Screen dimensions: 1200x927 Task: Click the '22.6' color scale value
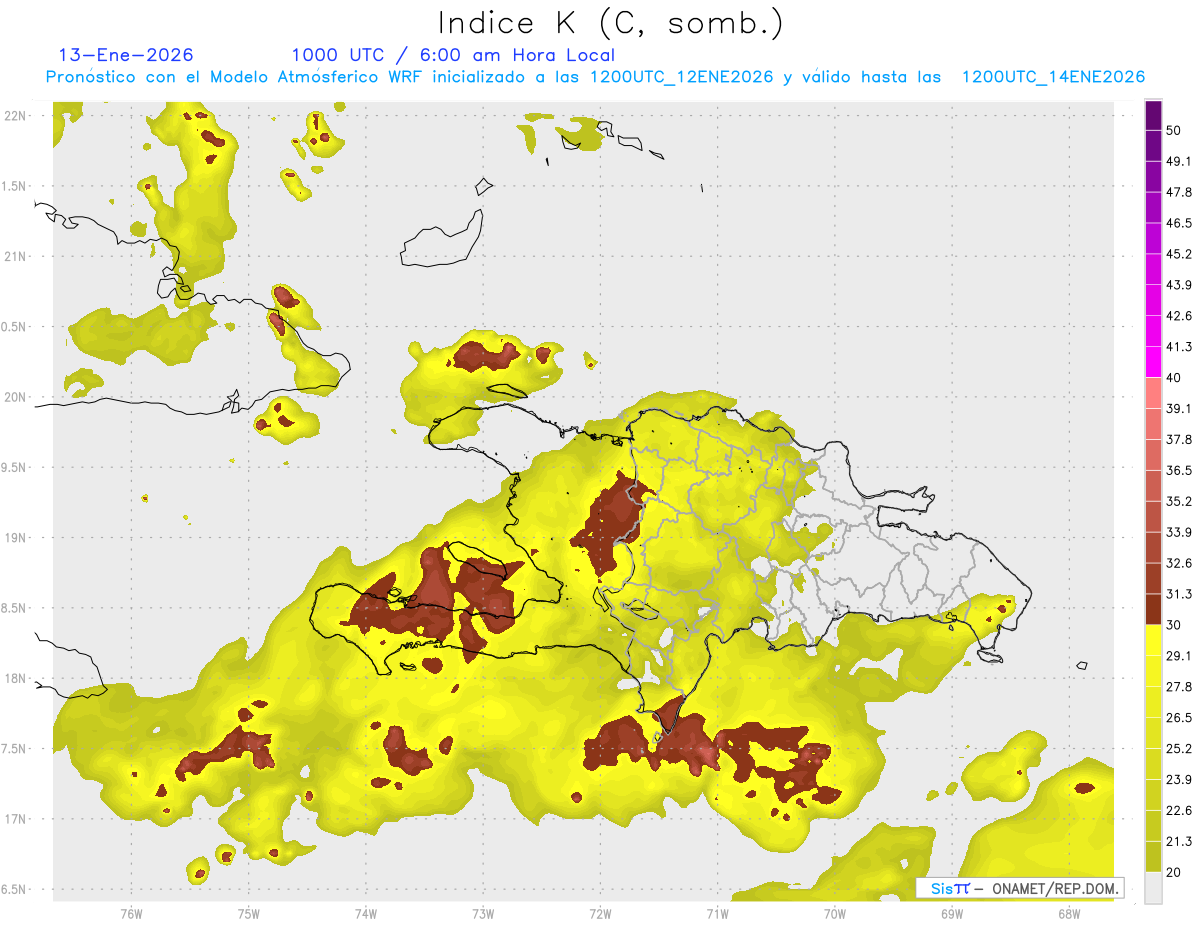coord(1179,811)
